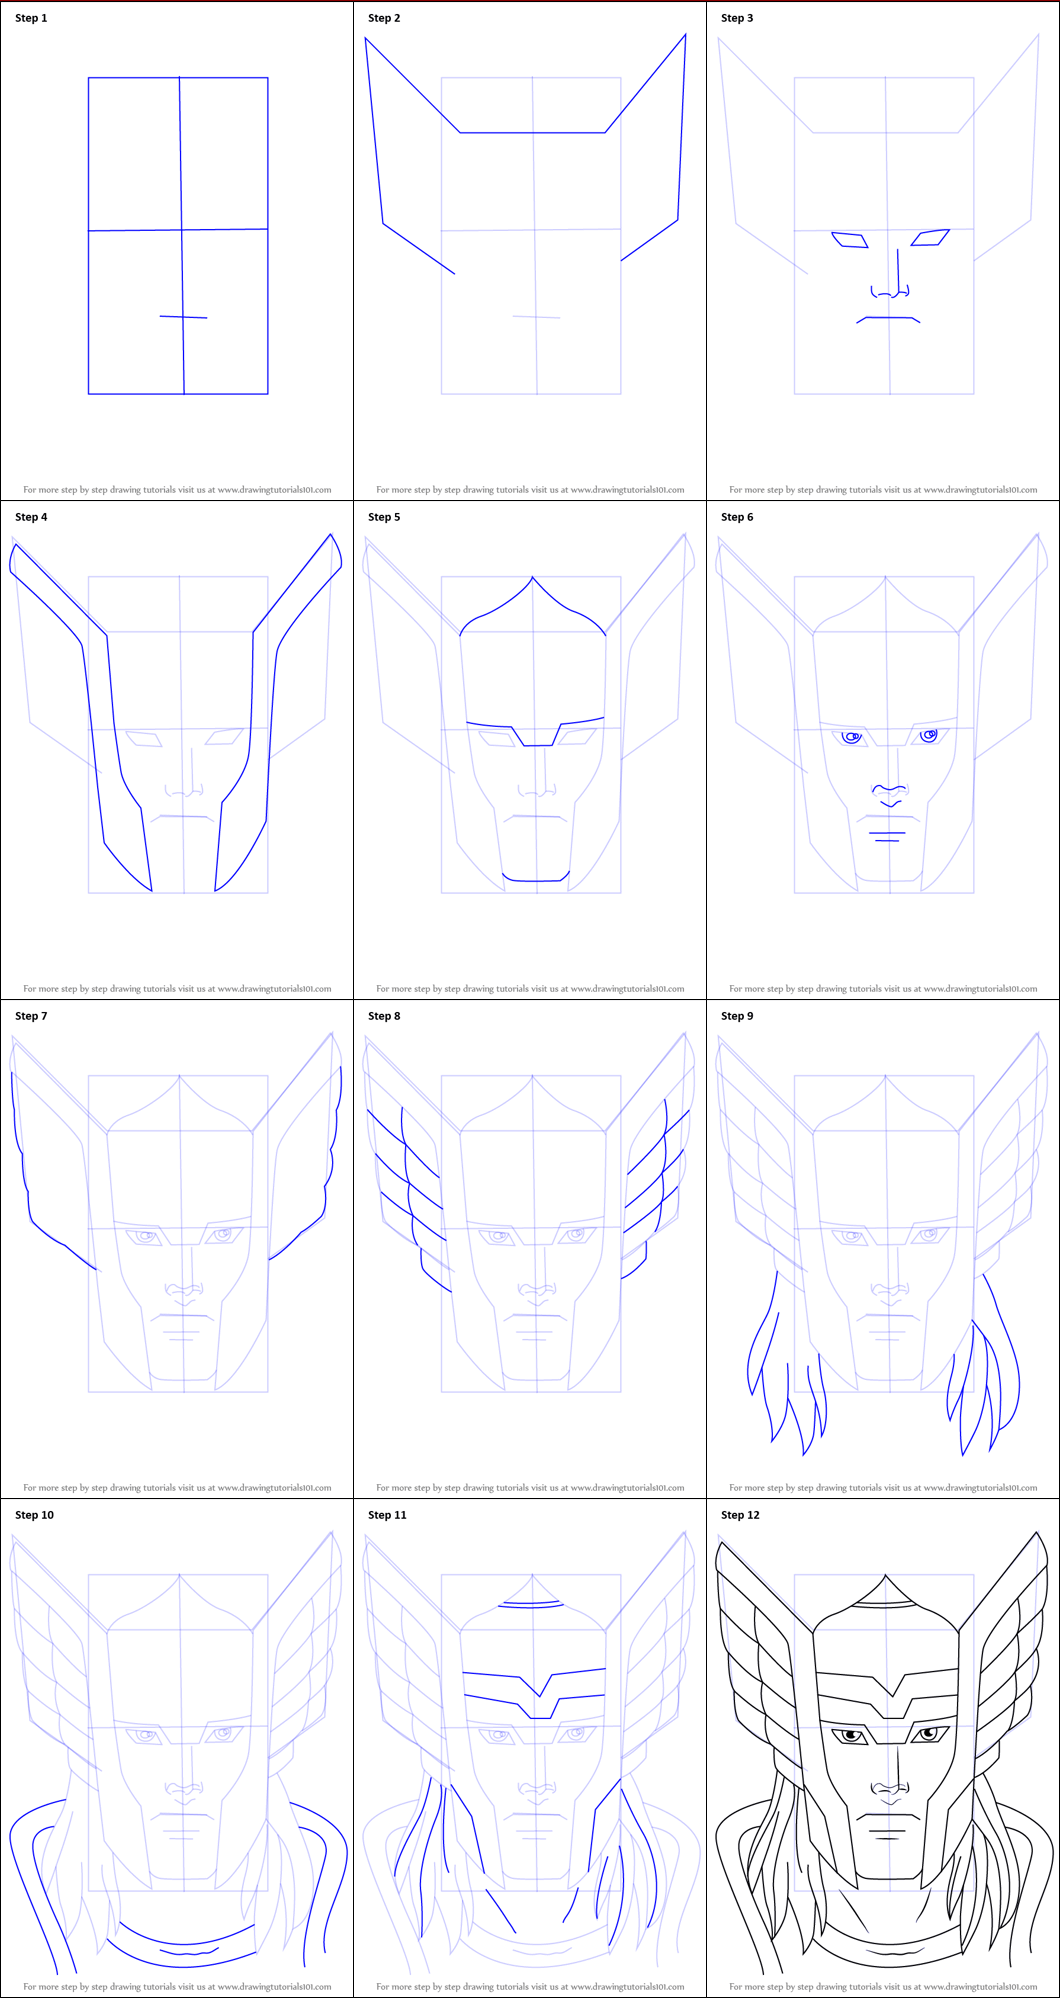Click the "Step 9" label
The height and width of the screenshot is (1998, 1060).
pos(737,1016)
